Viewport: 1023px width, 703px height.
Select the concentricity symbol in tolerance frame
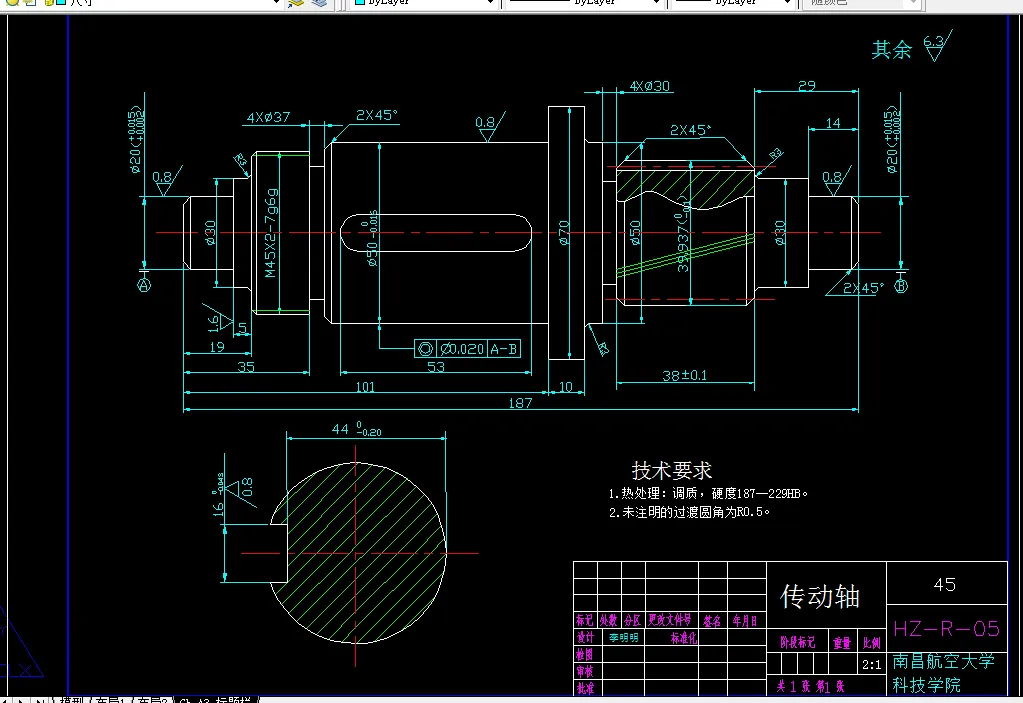425,349
